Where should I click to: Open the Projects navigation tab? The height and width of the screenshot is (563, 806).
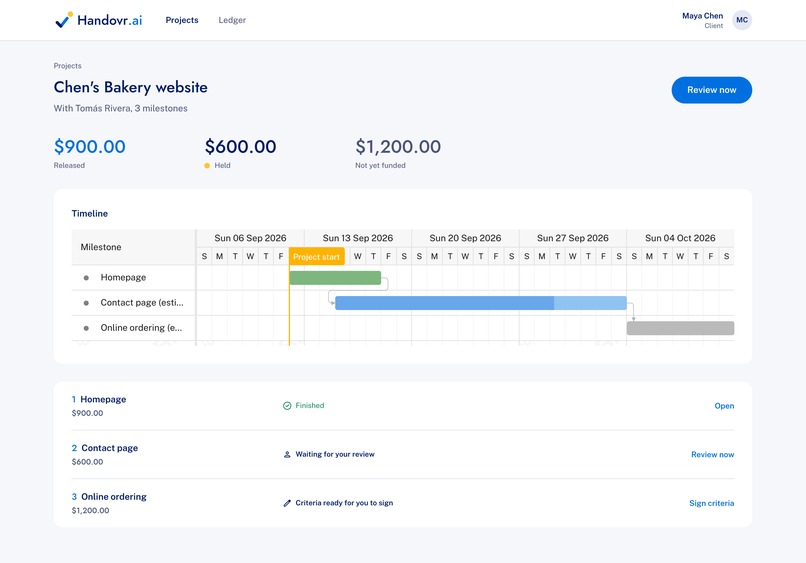coord(182,20)
